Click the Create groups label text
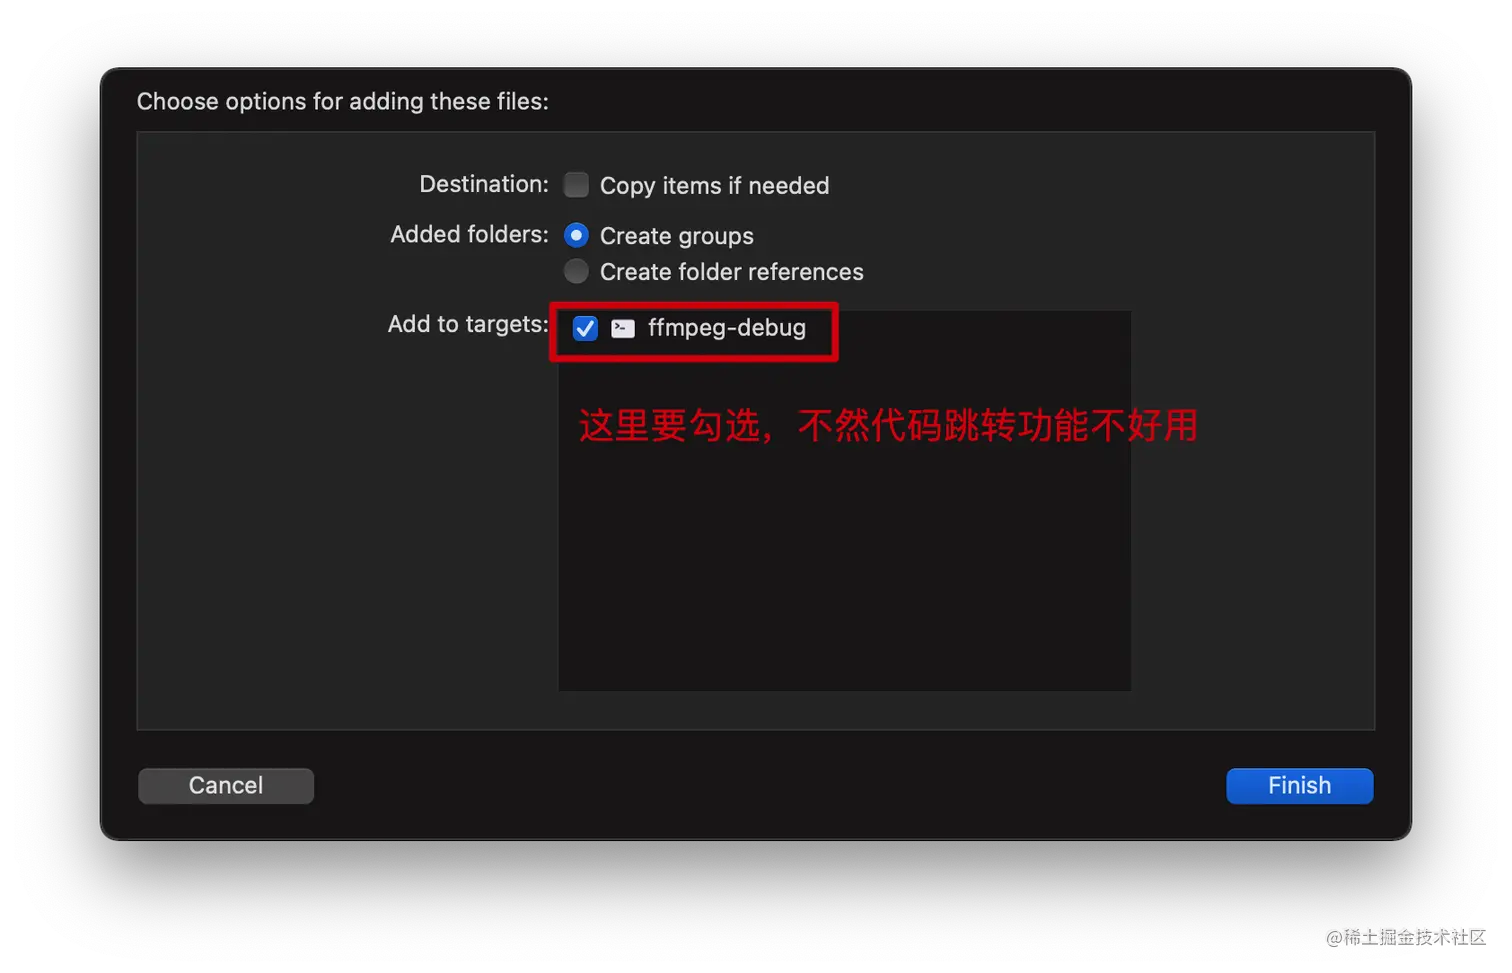This screenshot has height=973, width=1512. (x=677, y=236)
